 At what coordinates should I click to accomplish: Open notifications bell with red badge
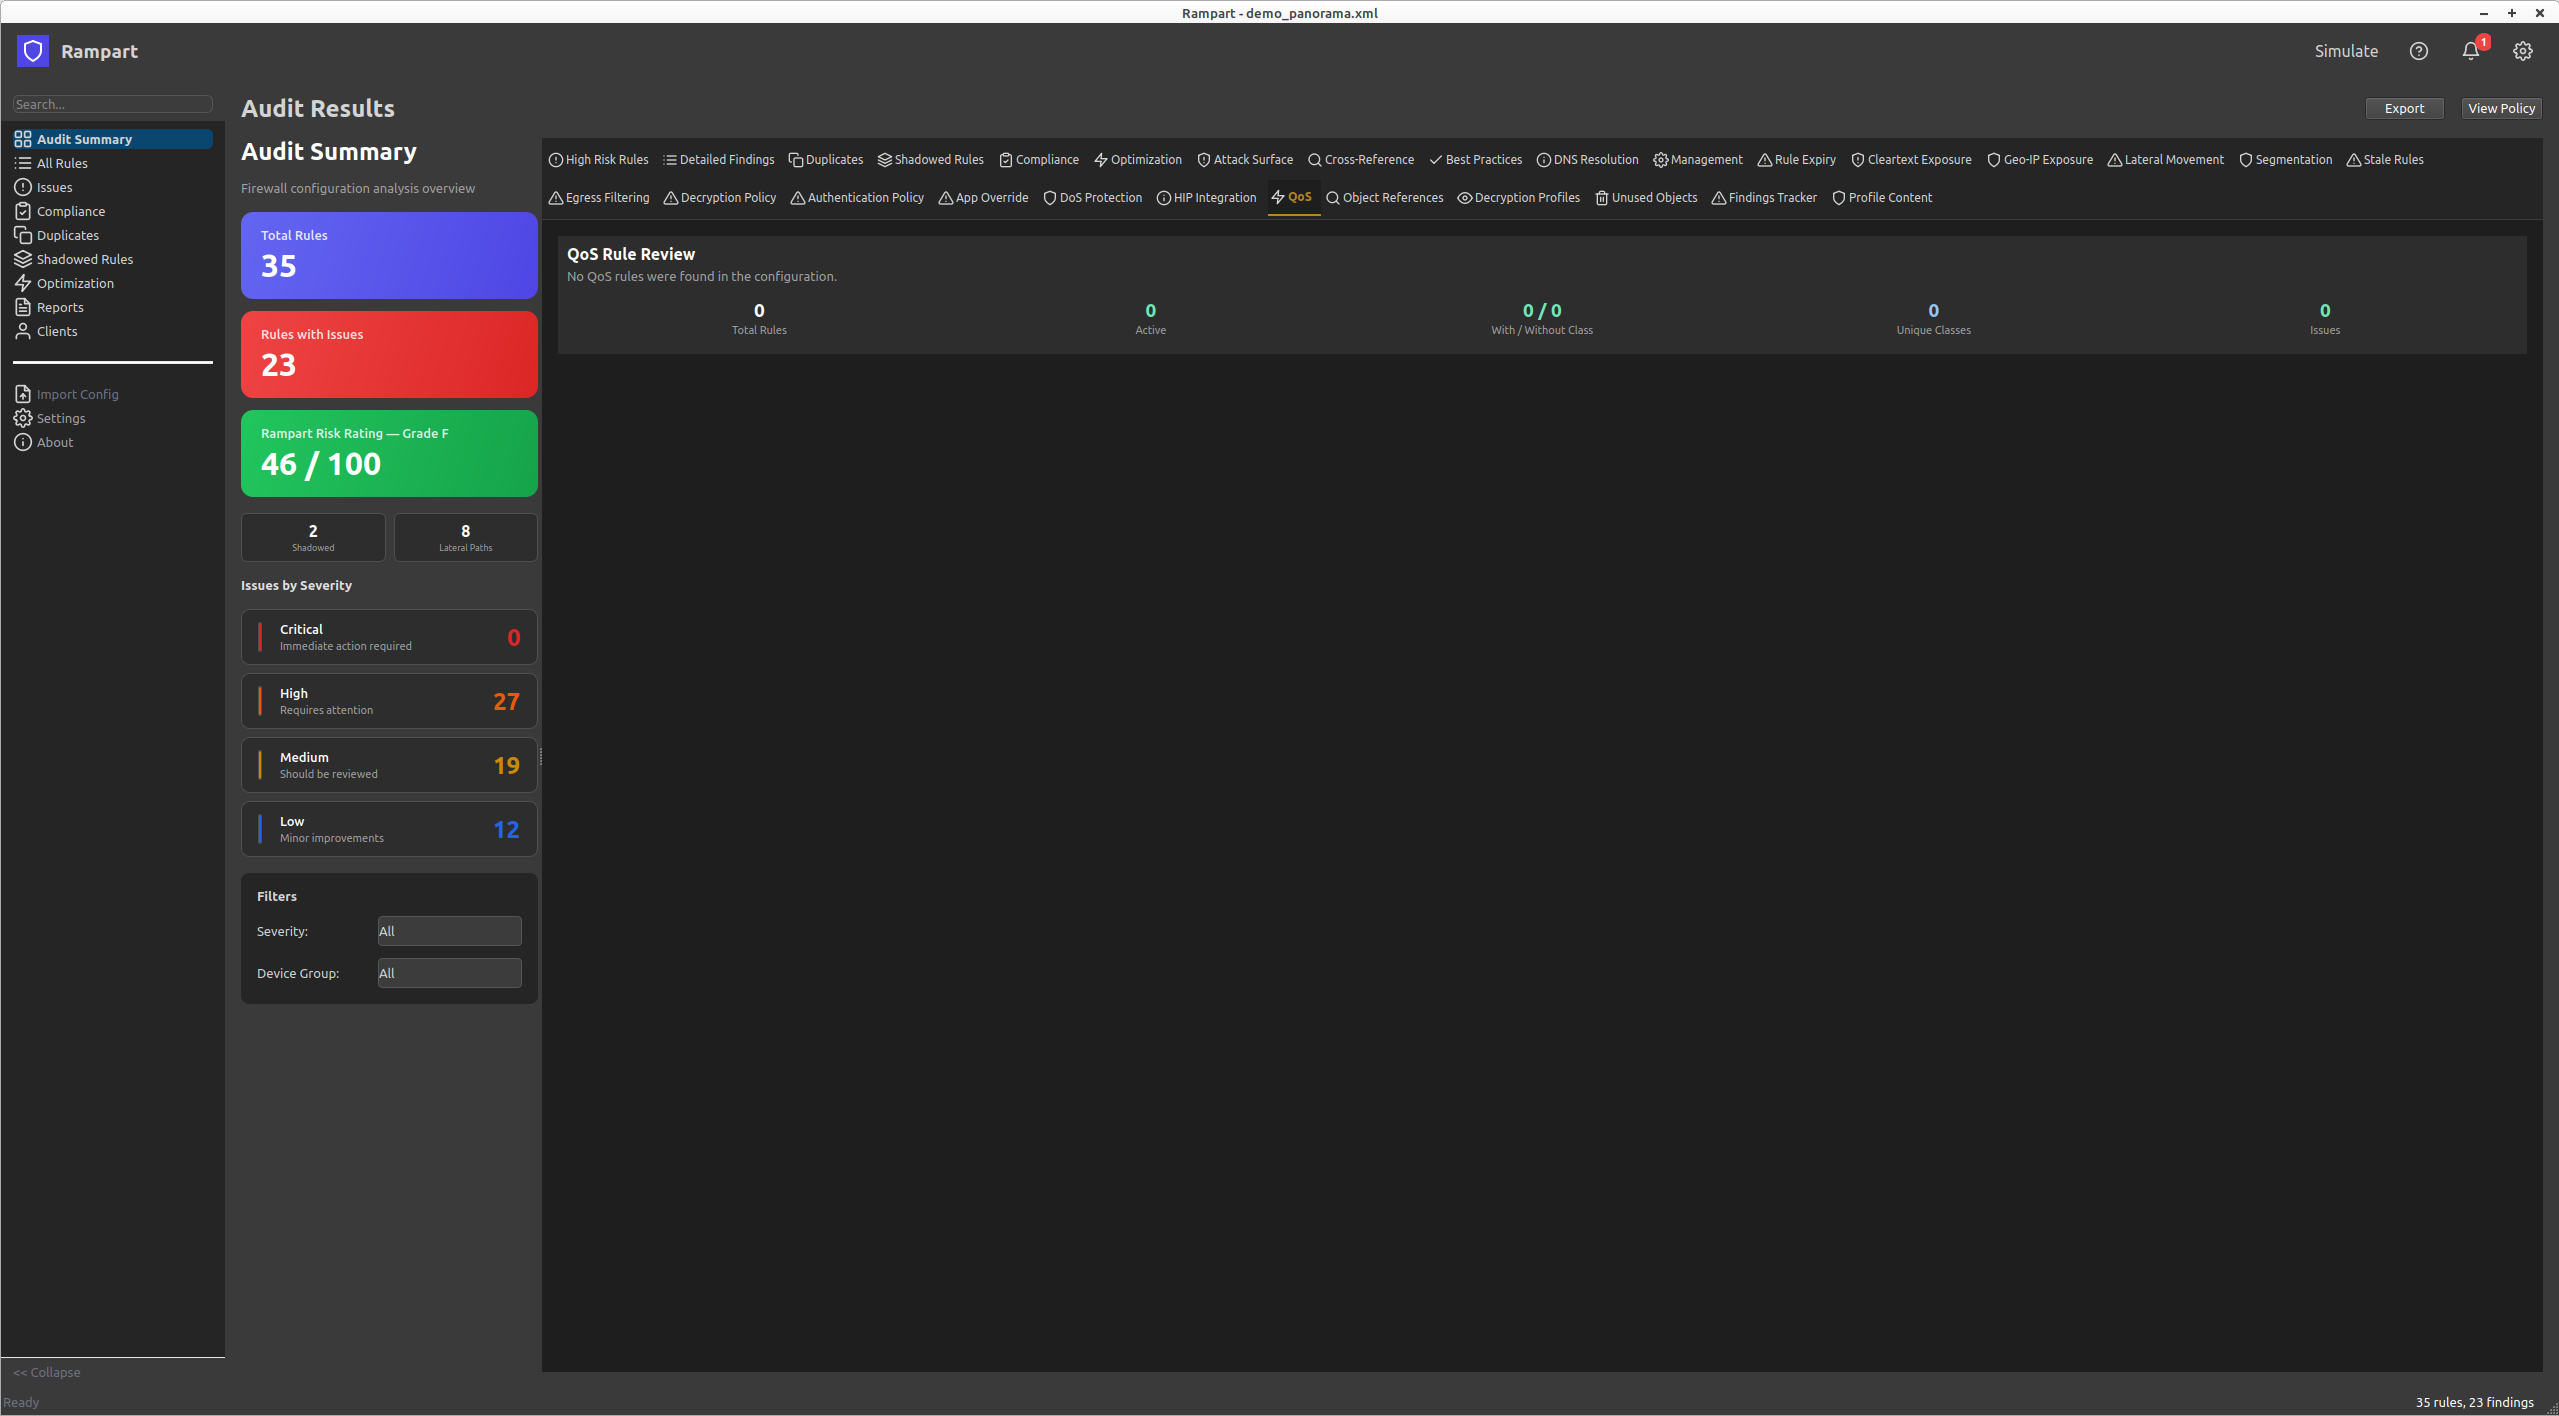[x=2471, y=51]
